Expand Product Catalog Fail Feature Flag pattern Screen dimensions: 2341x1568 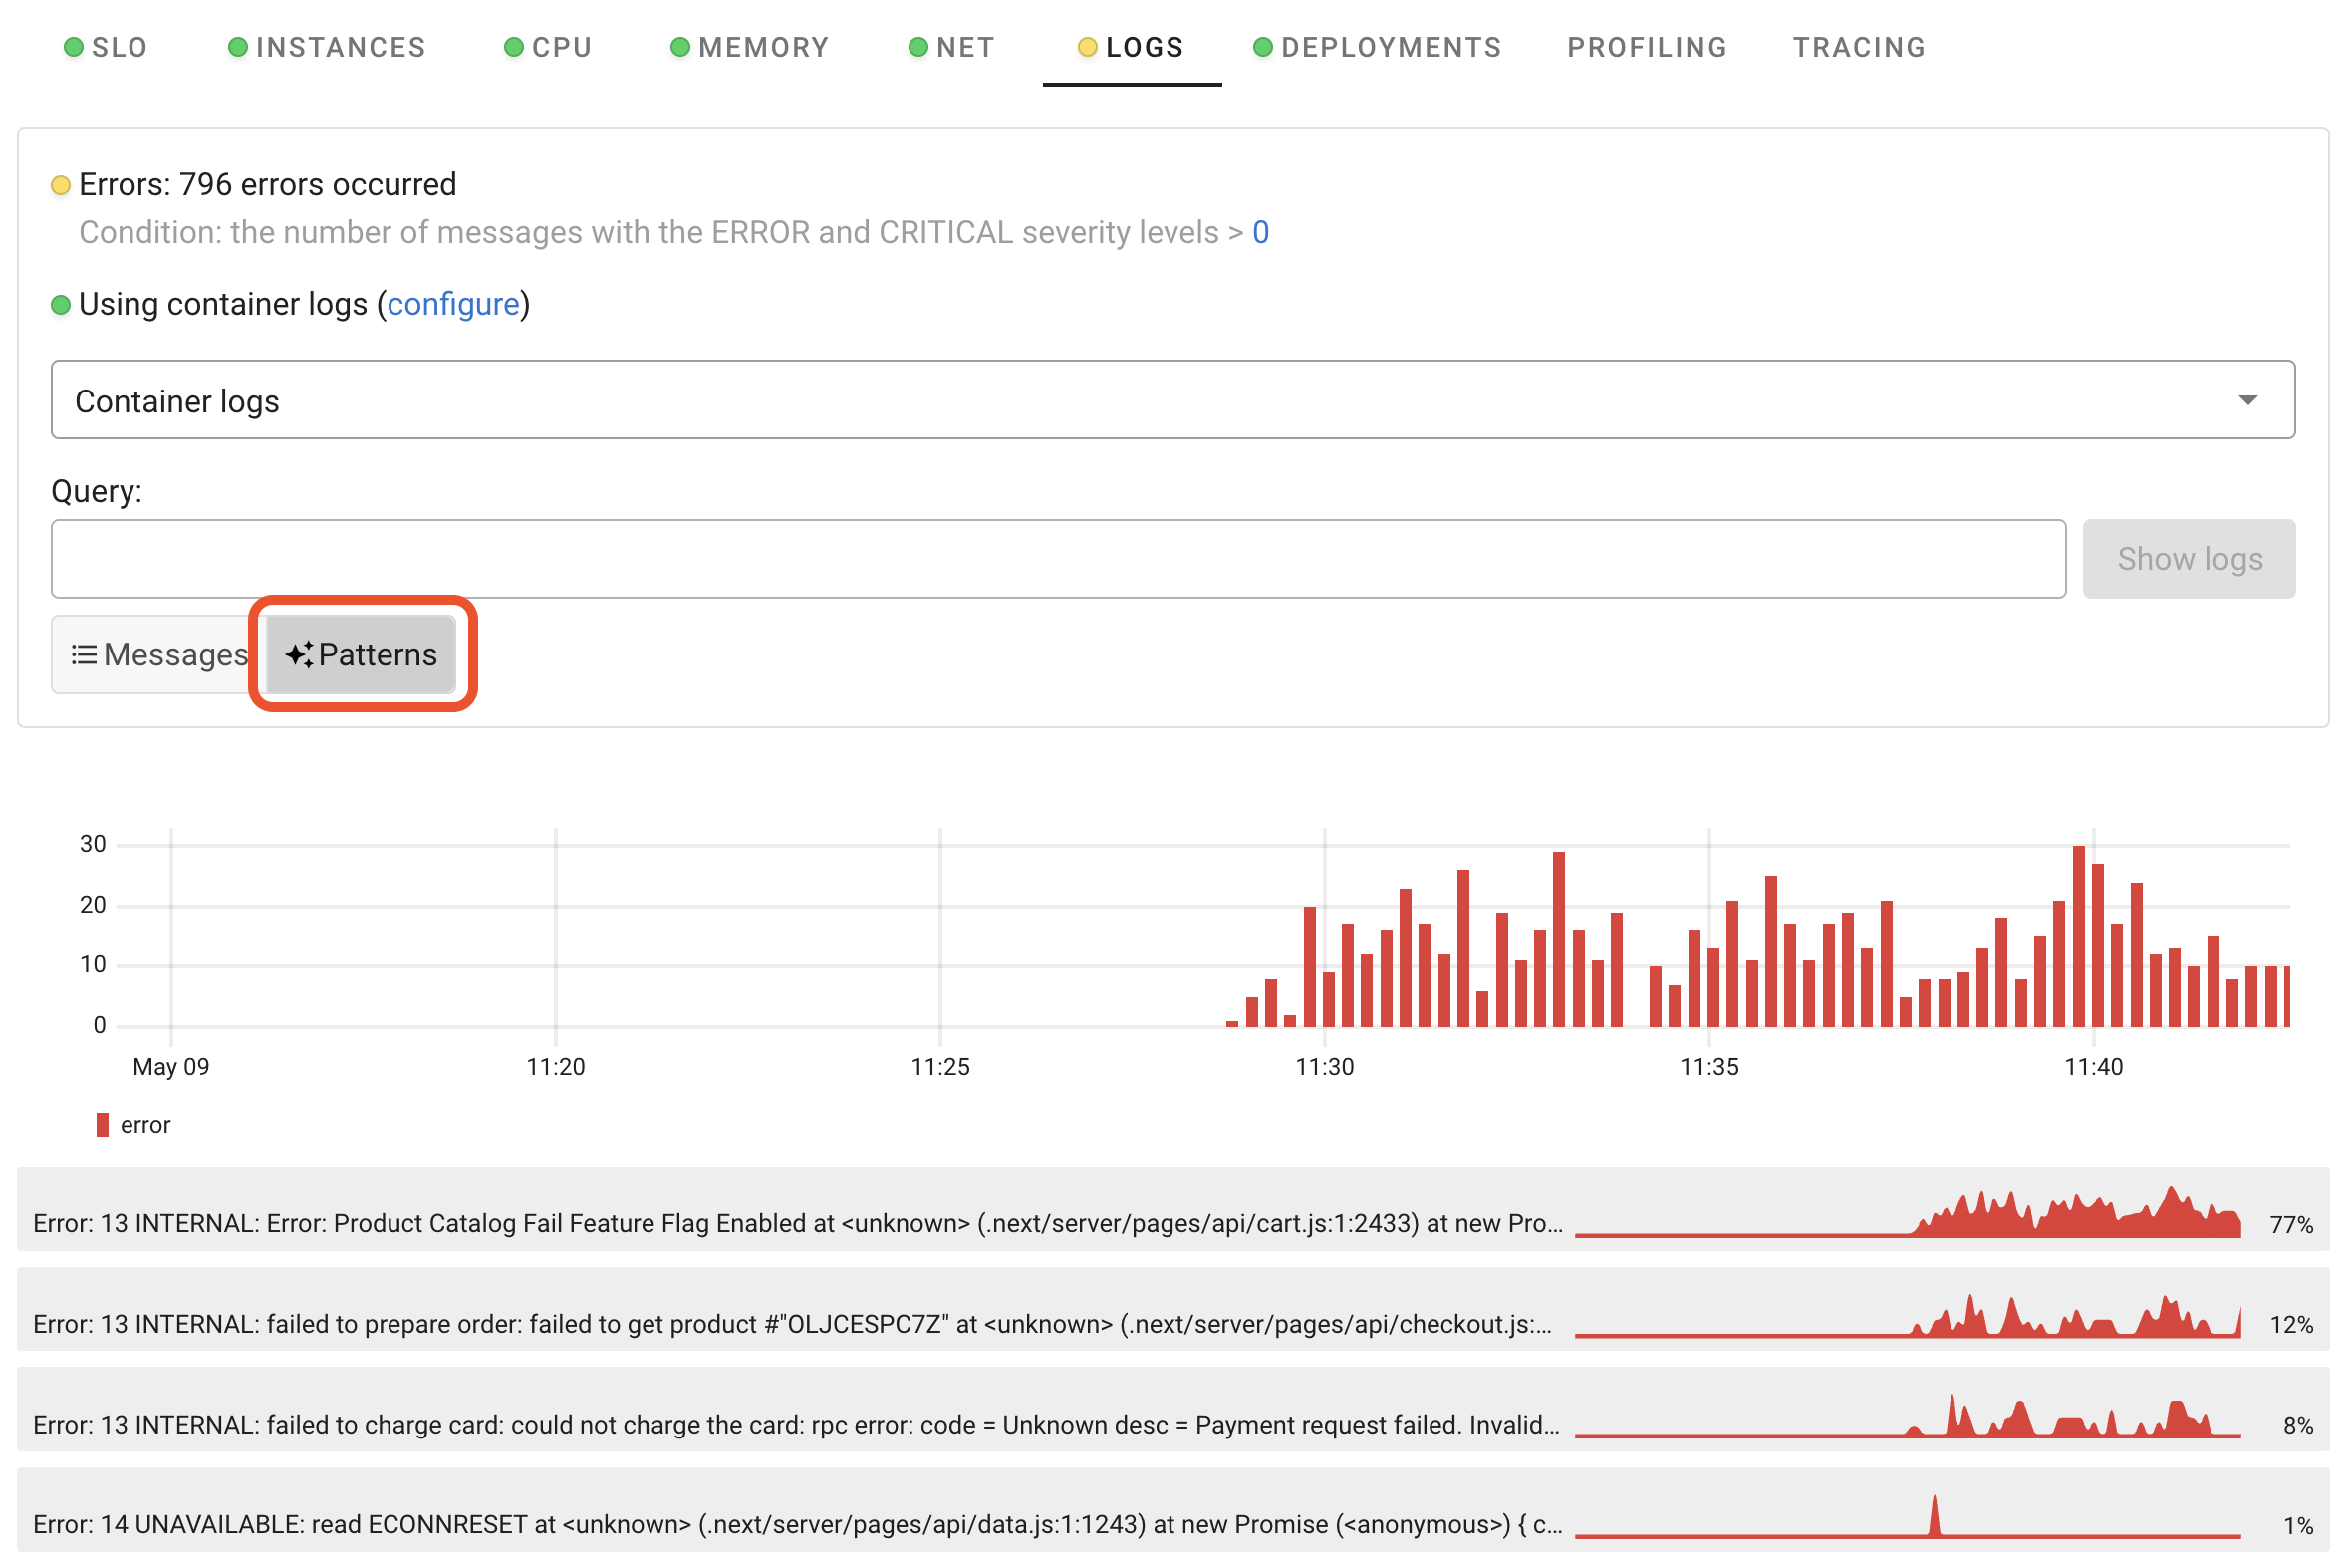(797, 1222)
